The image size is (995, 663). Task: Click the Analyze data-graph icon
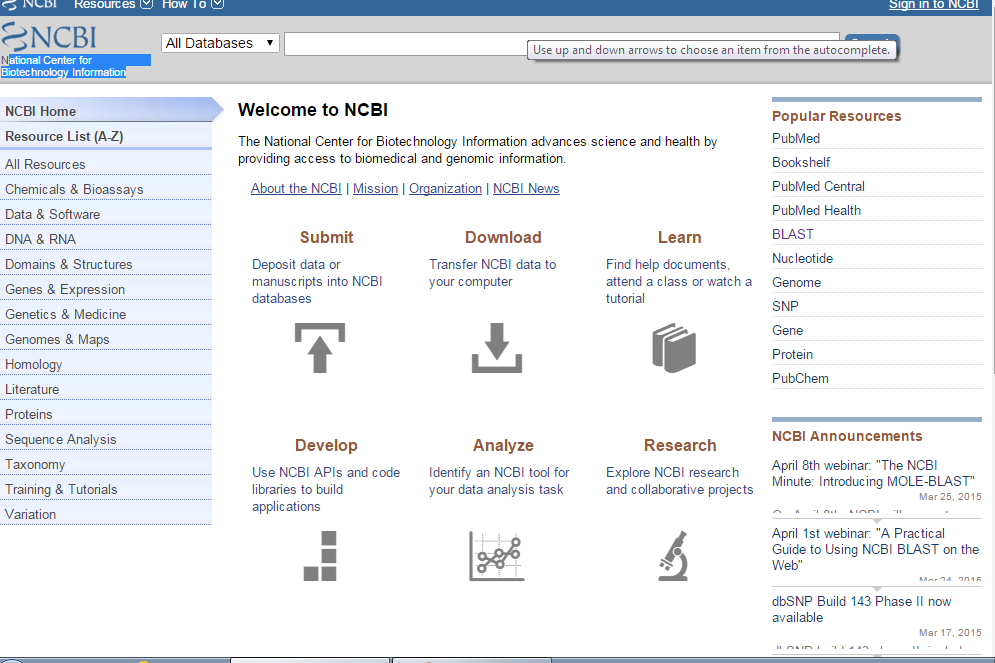(x=496, y=556)
